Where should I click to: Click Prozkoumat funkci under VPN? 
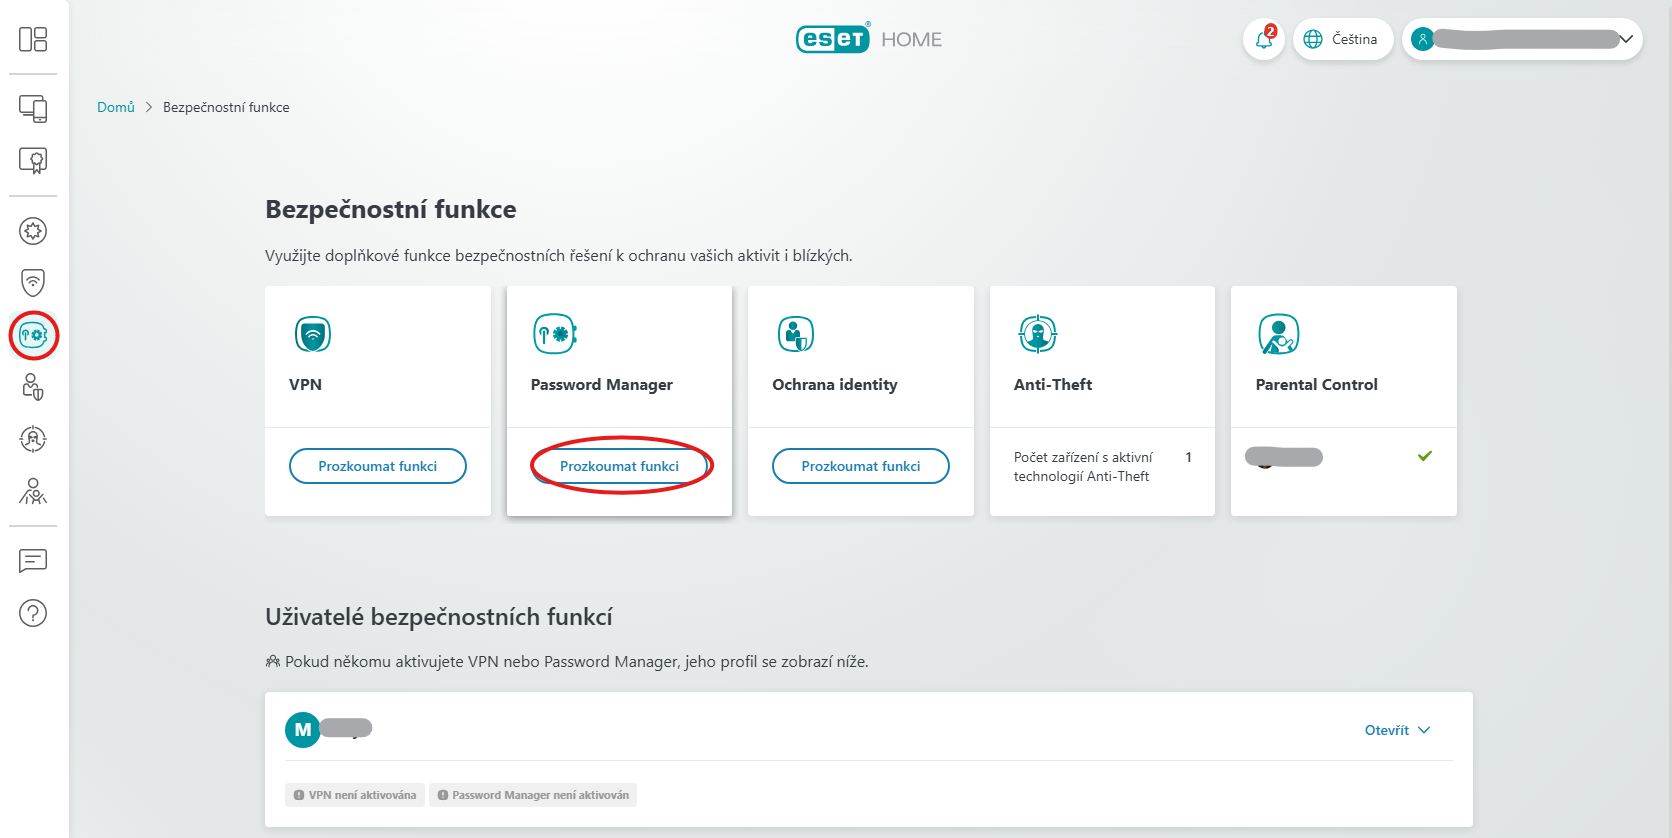378,466
